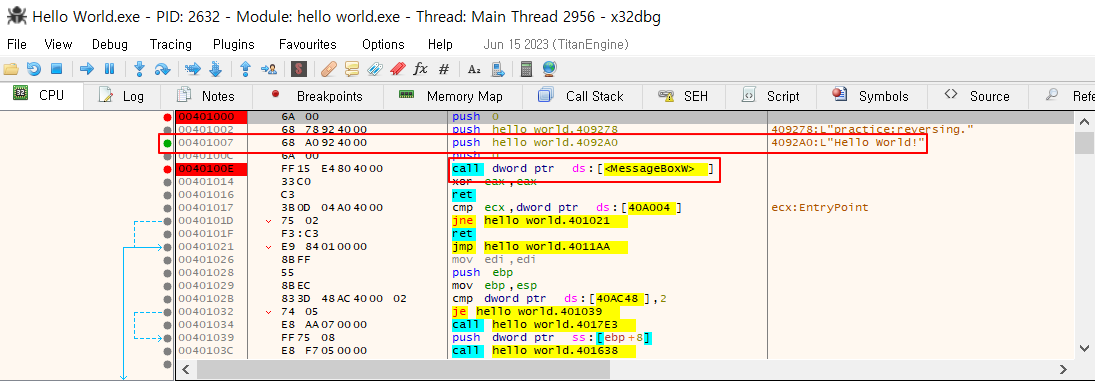Open the Favourites menu
The height and width of the screenshot is (381, 1095).
point(307,44)
